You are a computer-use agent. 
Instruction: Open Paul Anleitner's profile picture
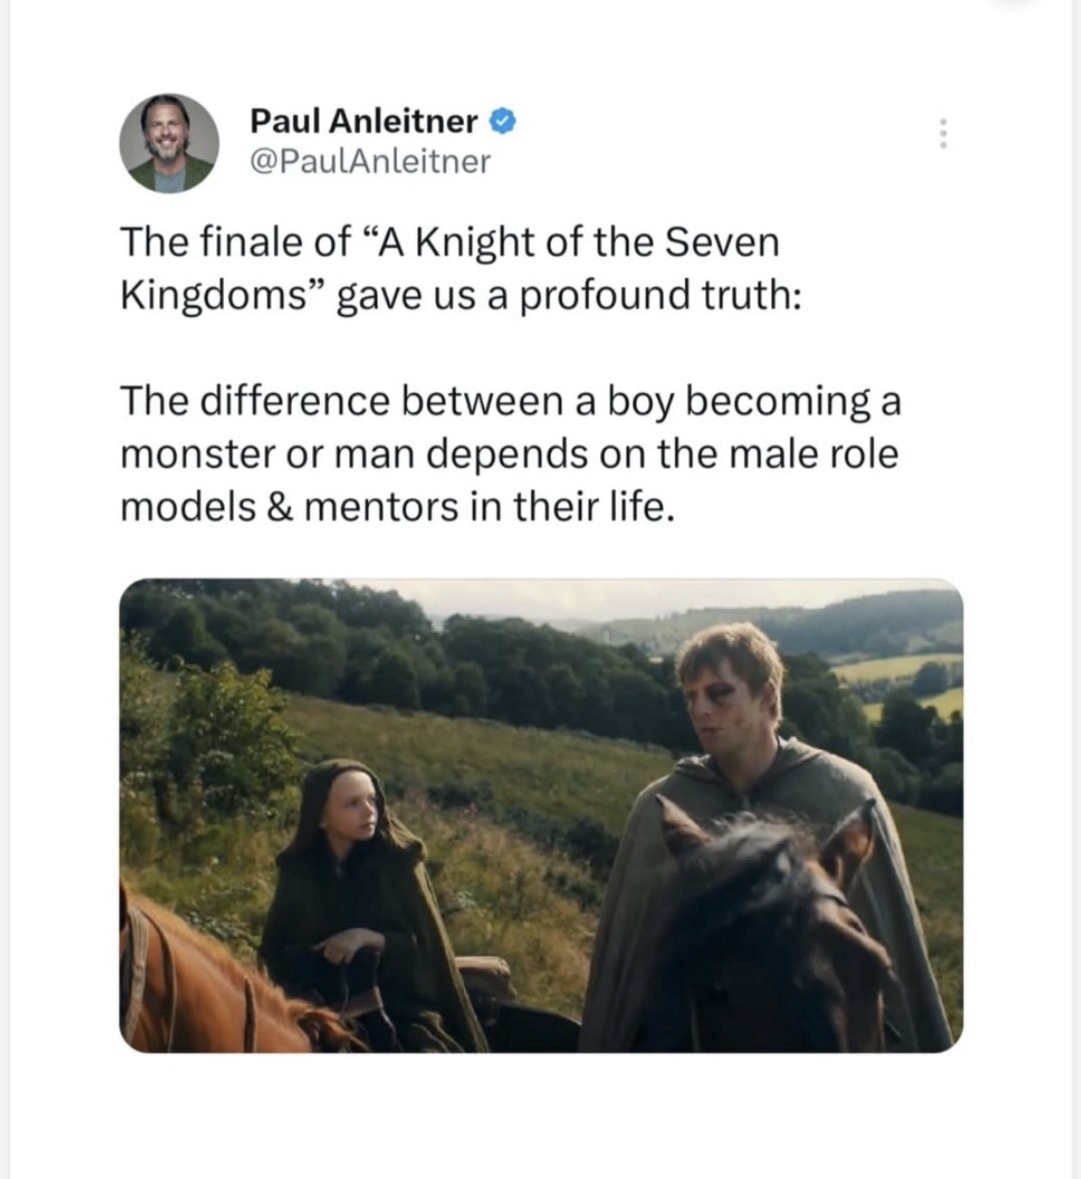tap(169, 143)
